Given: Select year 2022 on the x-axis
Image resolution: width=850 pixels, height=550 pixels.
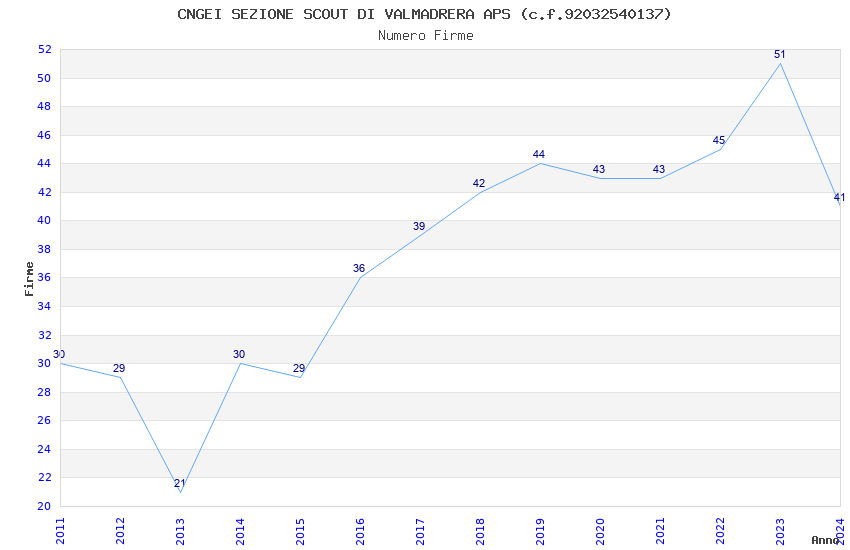Looking at the screenshot, I should tap(720, 531).
